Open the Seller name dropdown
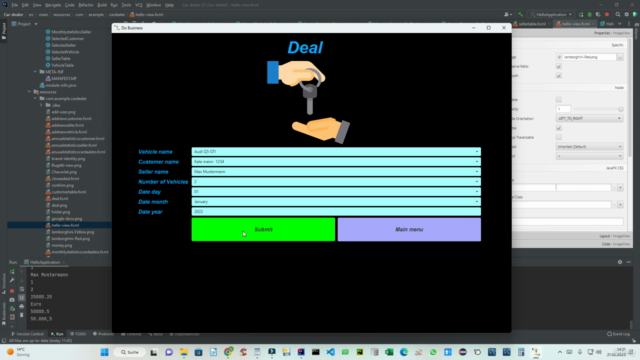 (x=336, y=171)
